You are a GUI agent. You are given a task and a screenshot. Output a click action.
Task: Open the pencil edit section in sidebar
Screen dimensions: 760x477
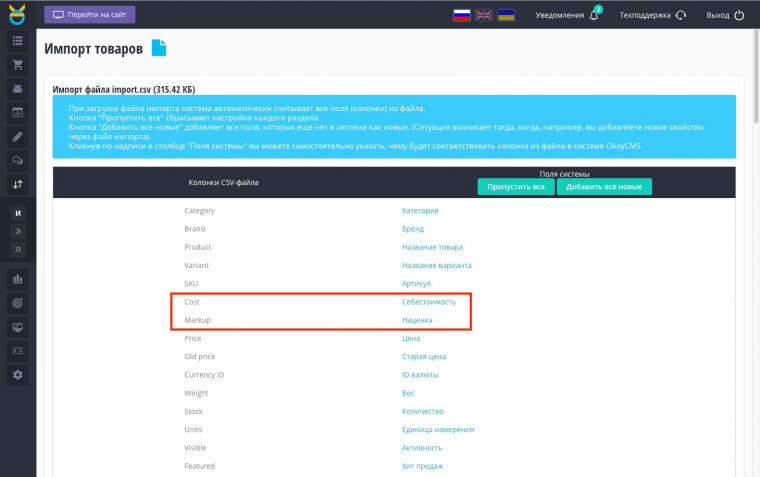point(17,137)
